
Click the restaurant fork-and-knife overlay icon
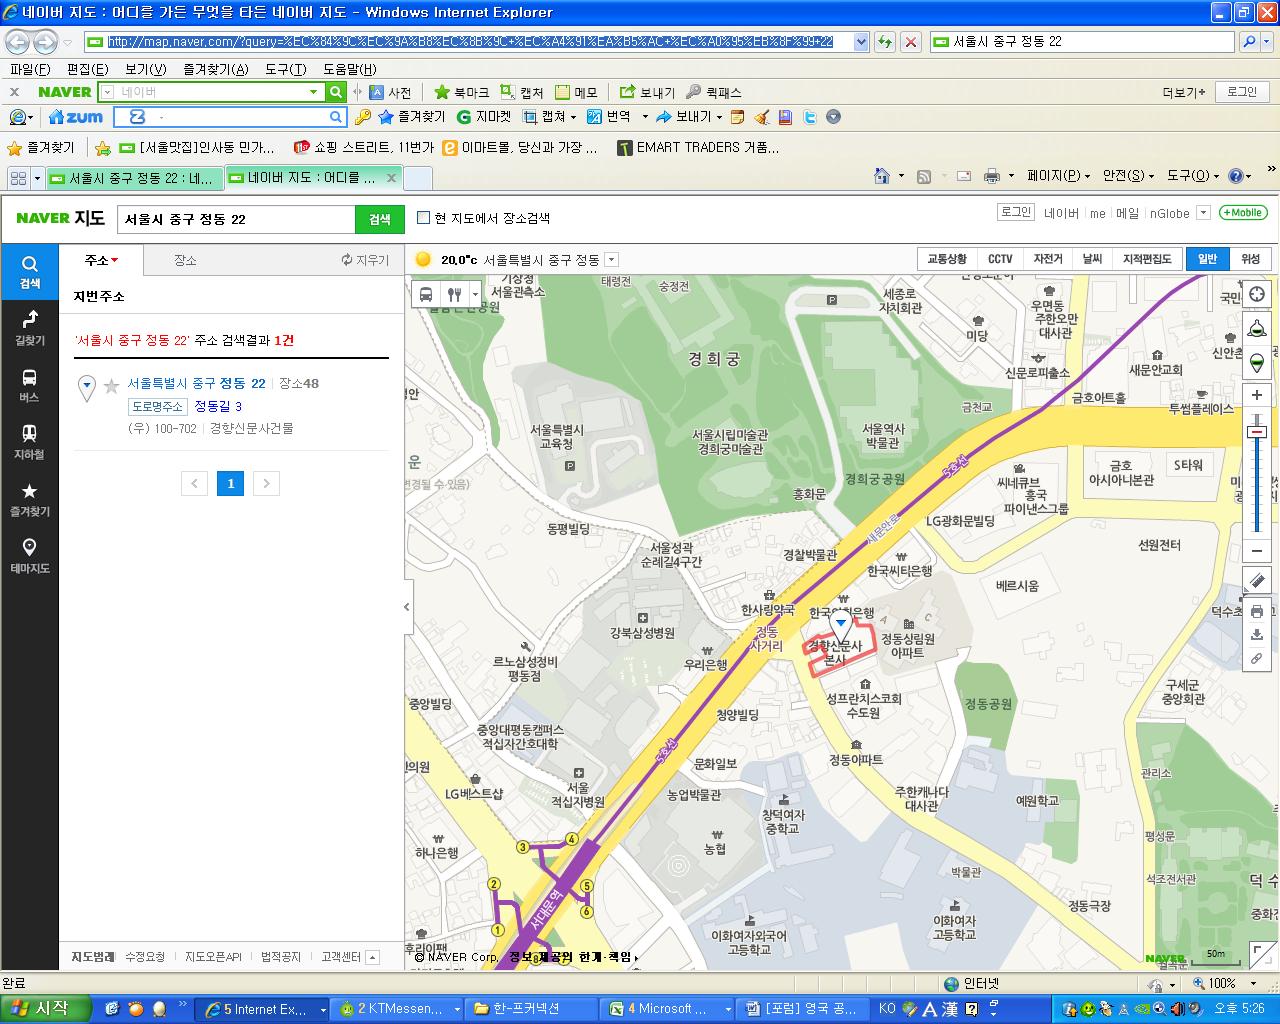click(454, 294)
